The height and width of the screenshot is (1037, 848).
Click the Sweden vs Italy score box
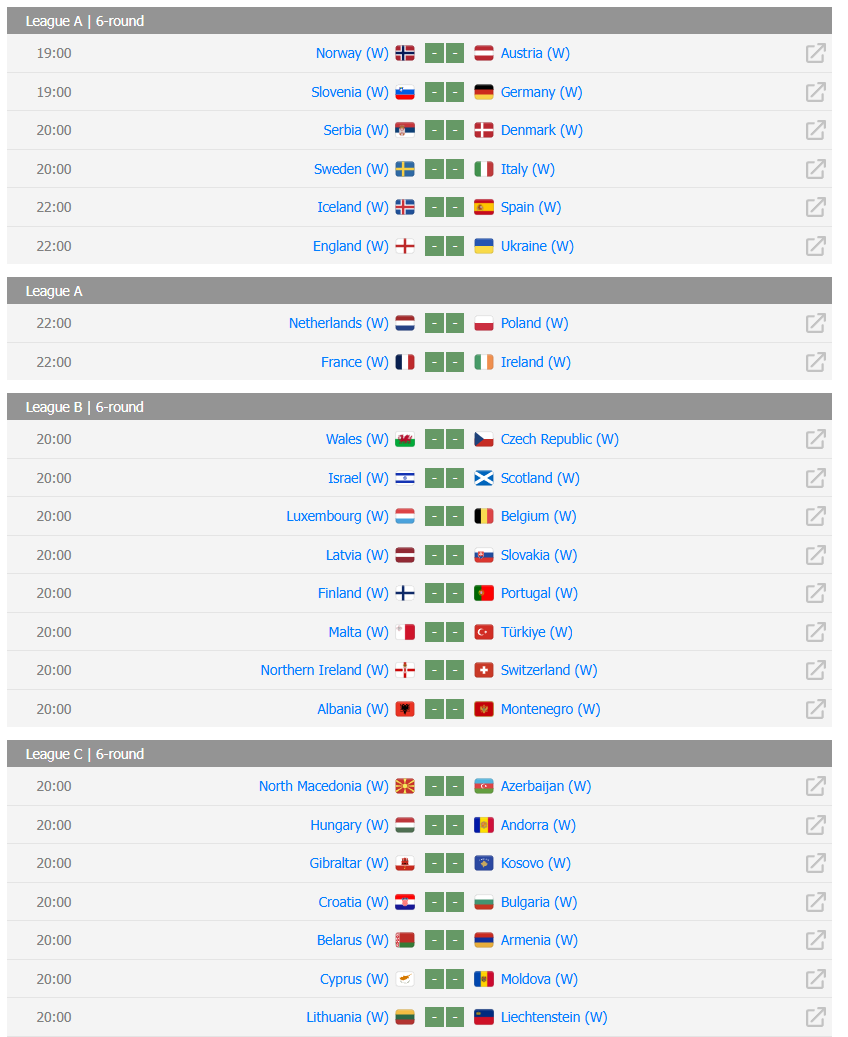tap(445, 169)
